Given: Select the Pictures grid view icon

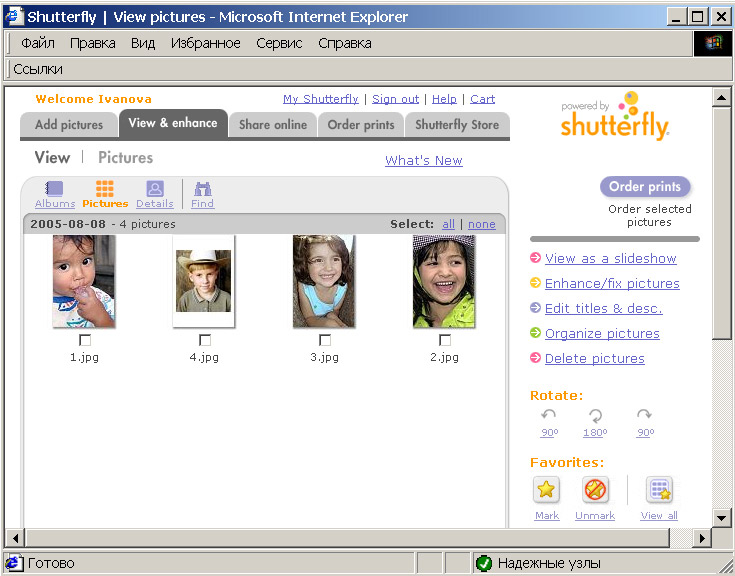Looking at the screenshot, I should point(105,188).
